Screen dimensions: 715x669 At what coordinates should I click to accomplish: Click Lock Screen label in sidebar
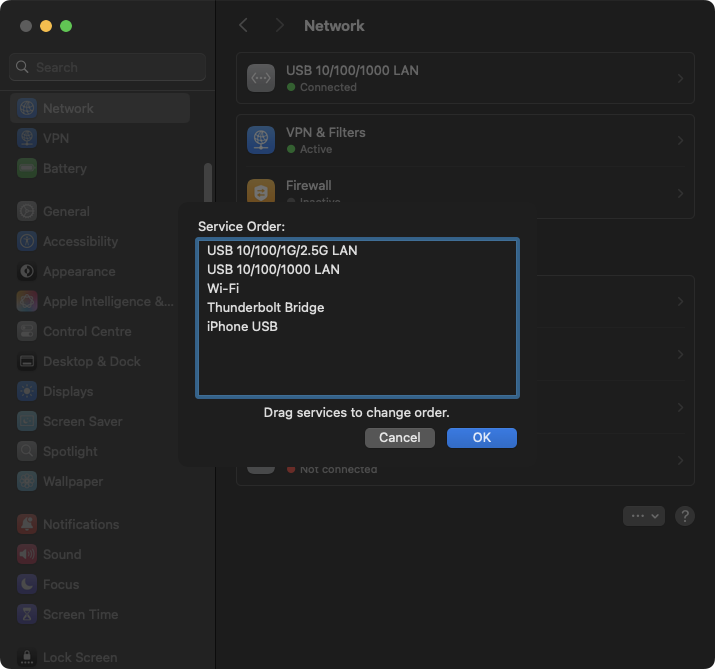pyautogui.click(x=80, y=658)
